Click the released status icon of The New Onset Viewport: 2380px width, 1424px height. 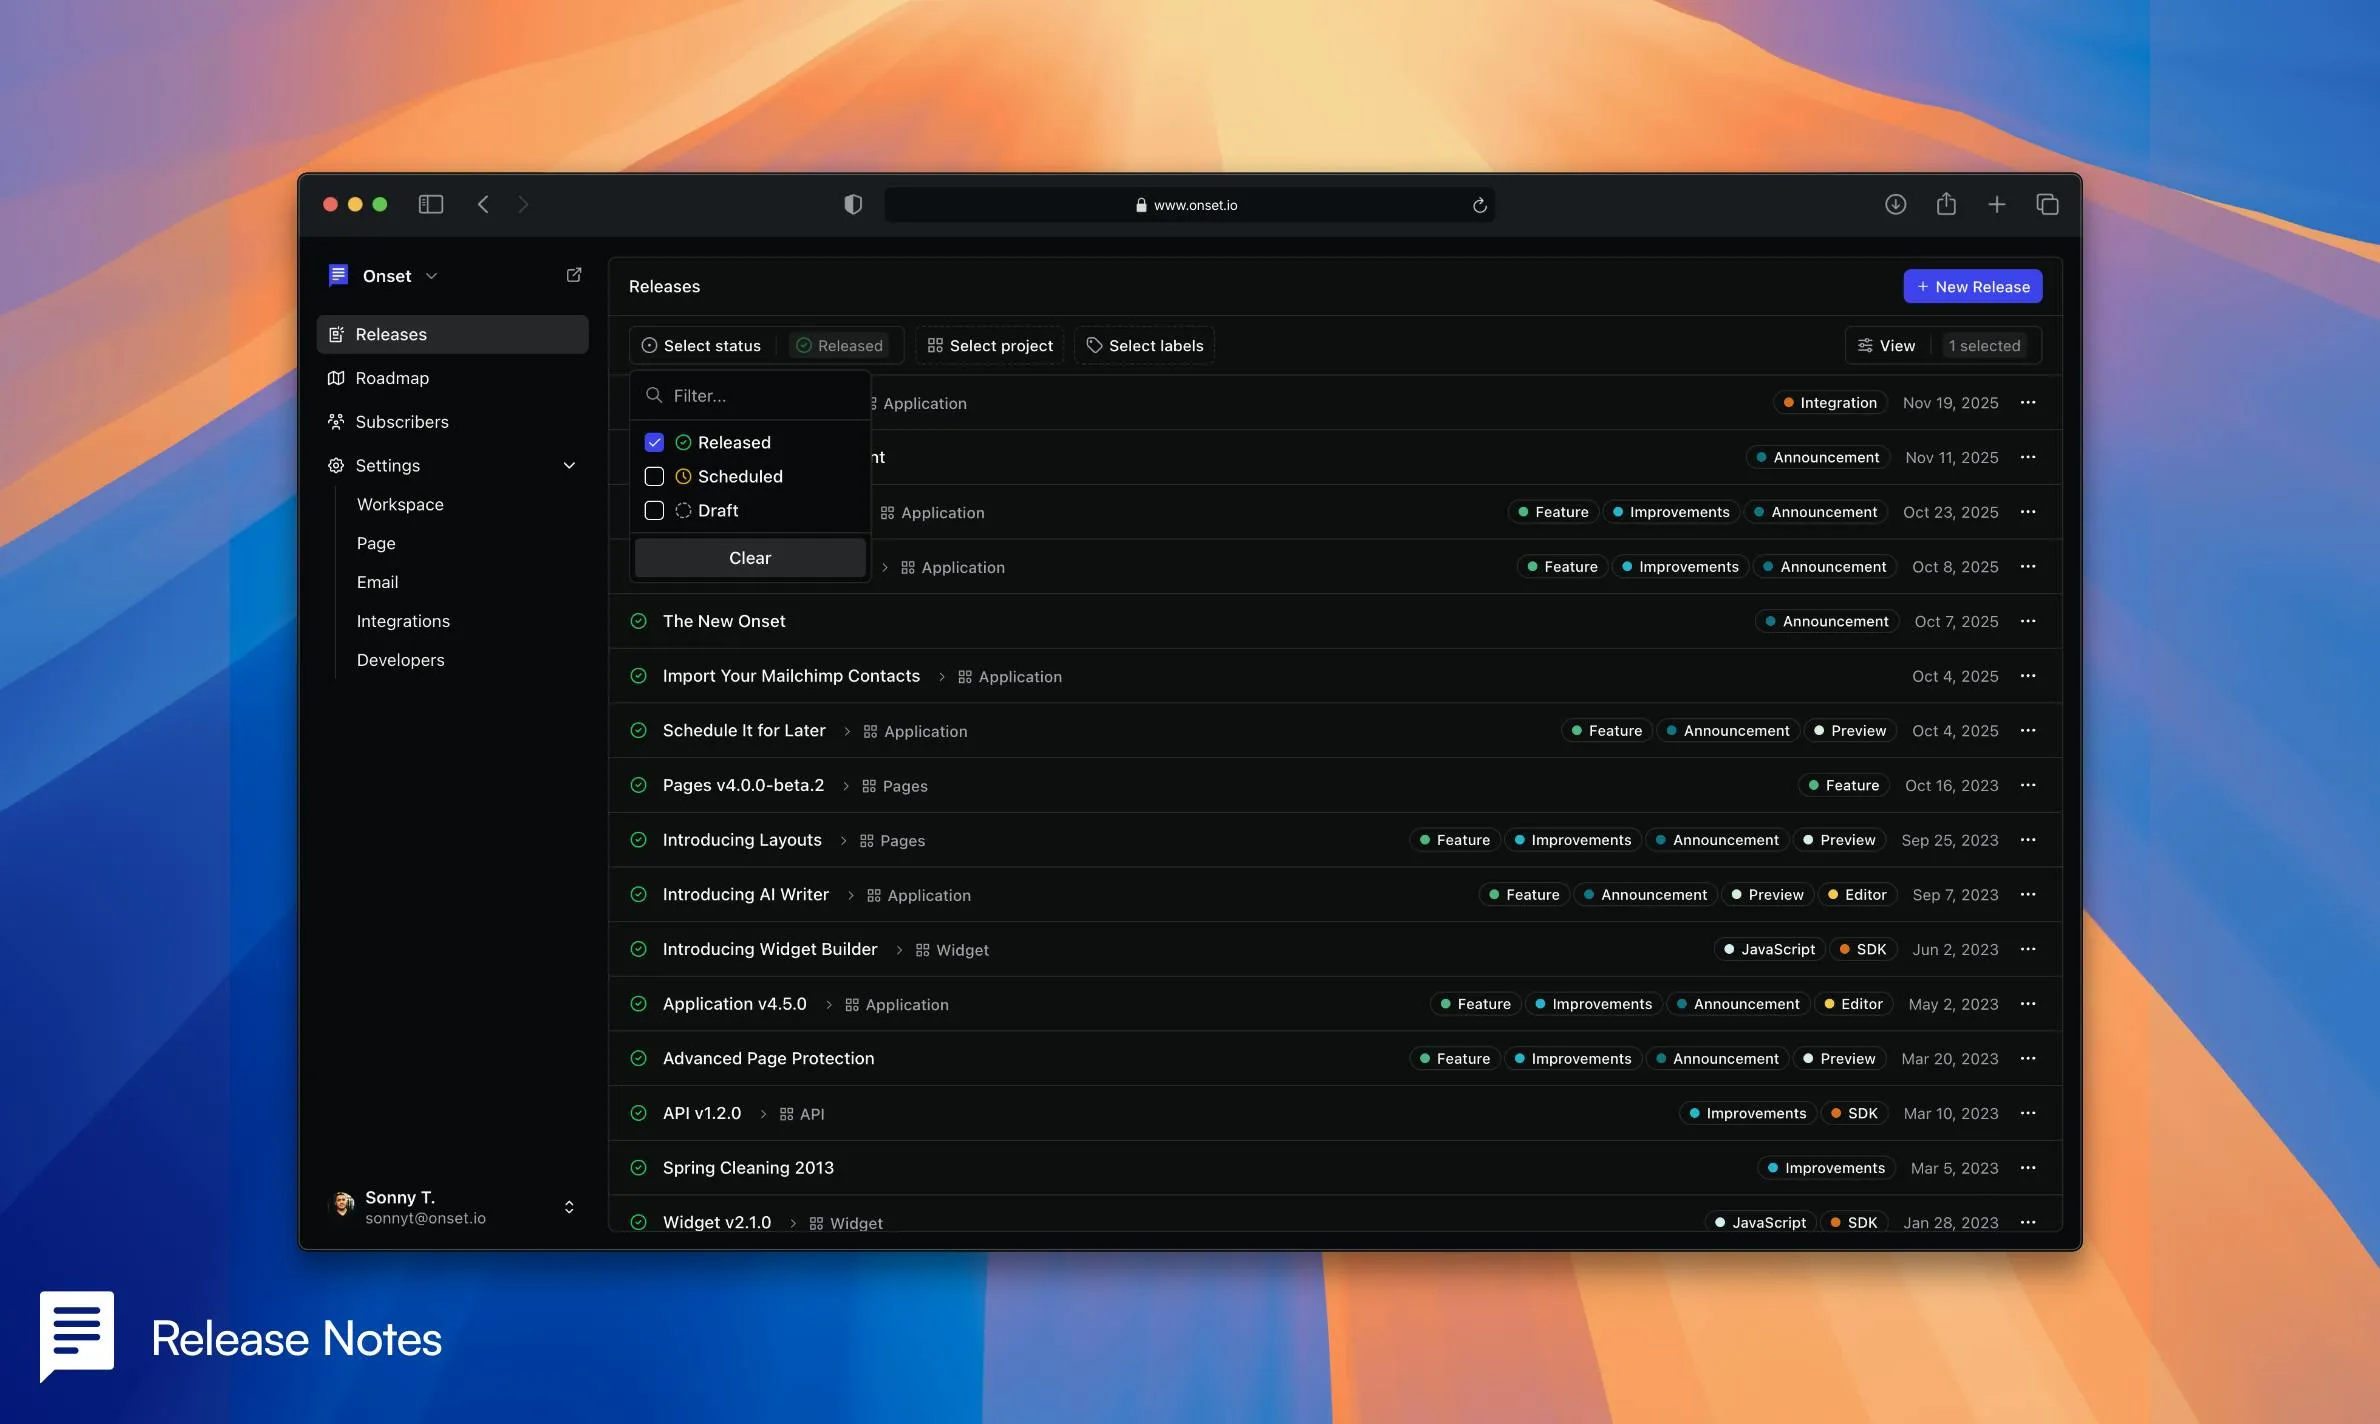coord(638,621)
